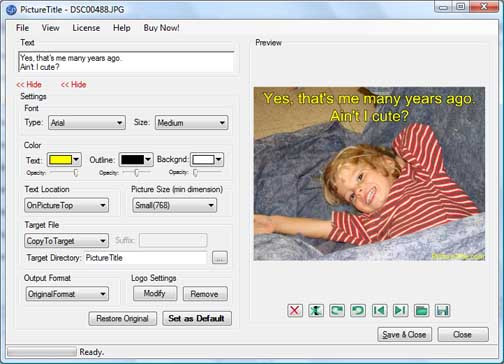
Task: Click the Set as Default button
Action: [x=197, y=319]
